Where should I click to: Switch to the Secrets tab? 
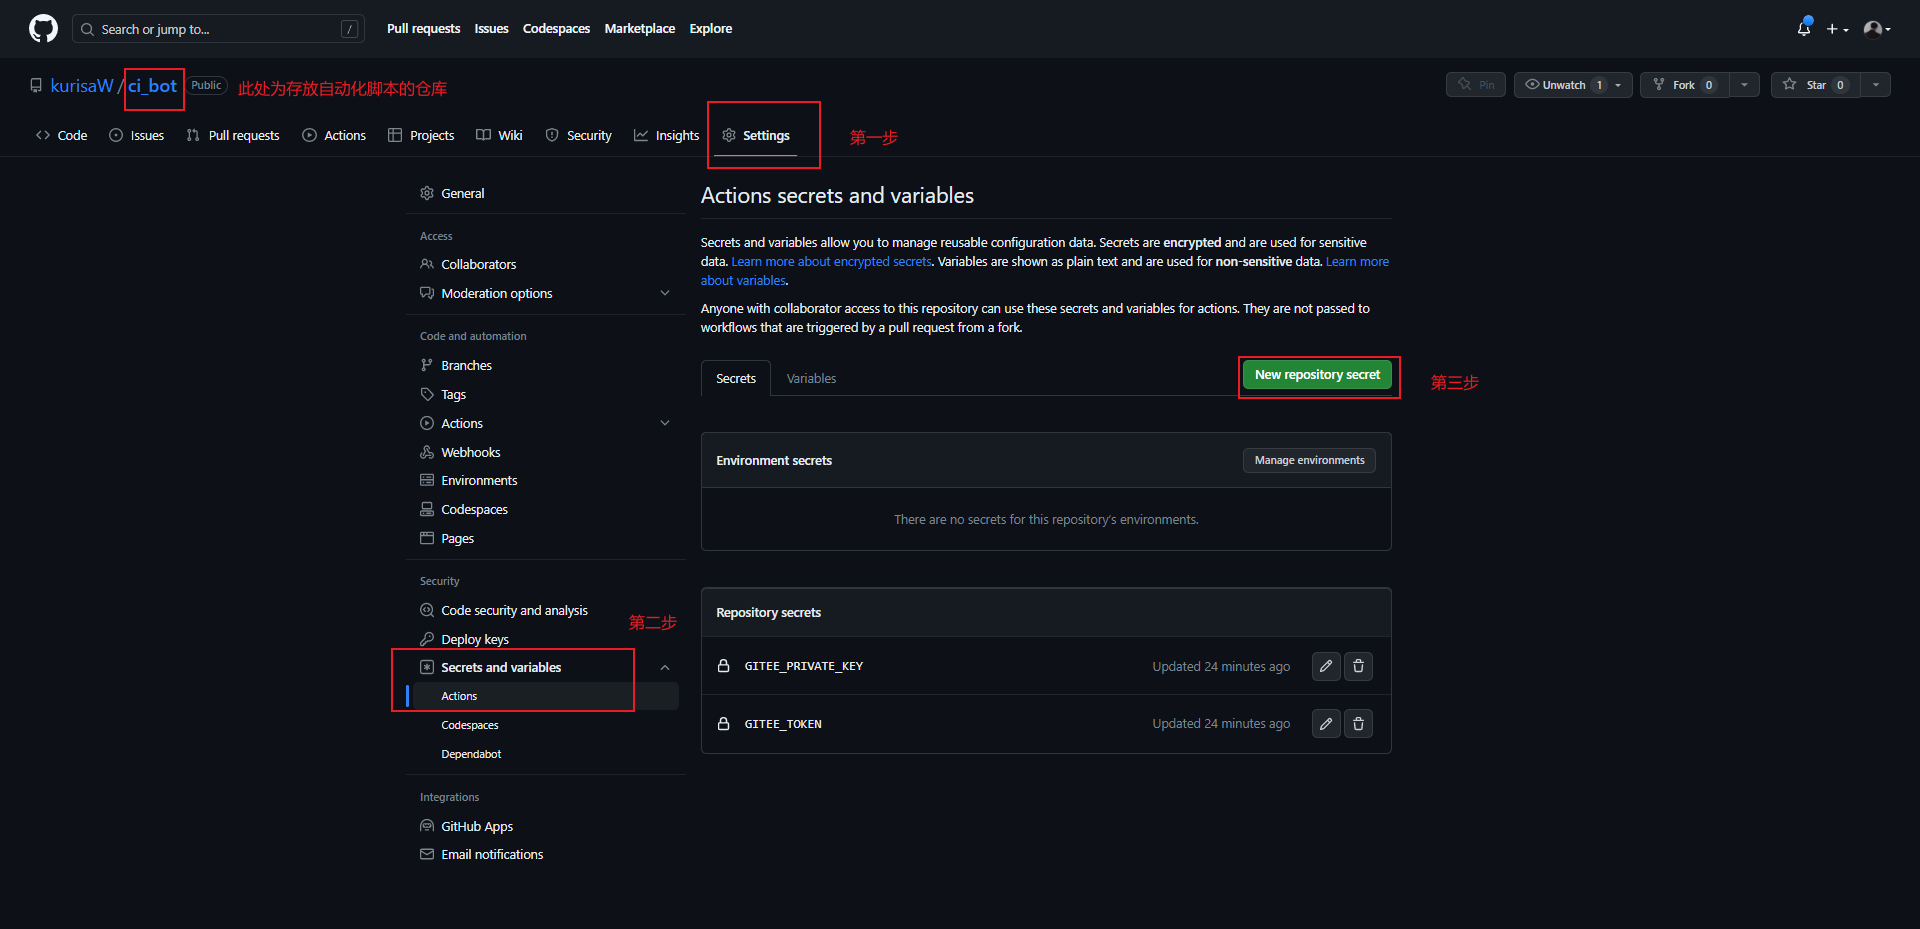pos(736,378)
